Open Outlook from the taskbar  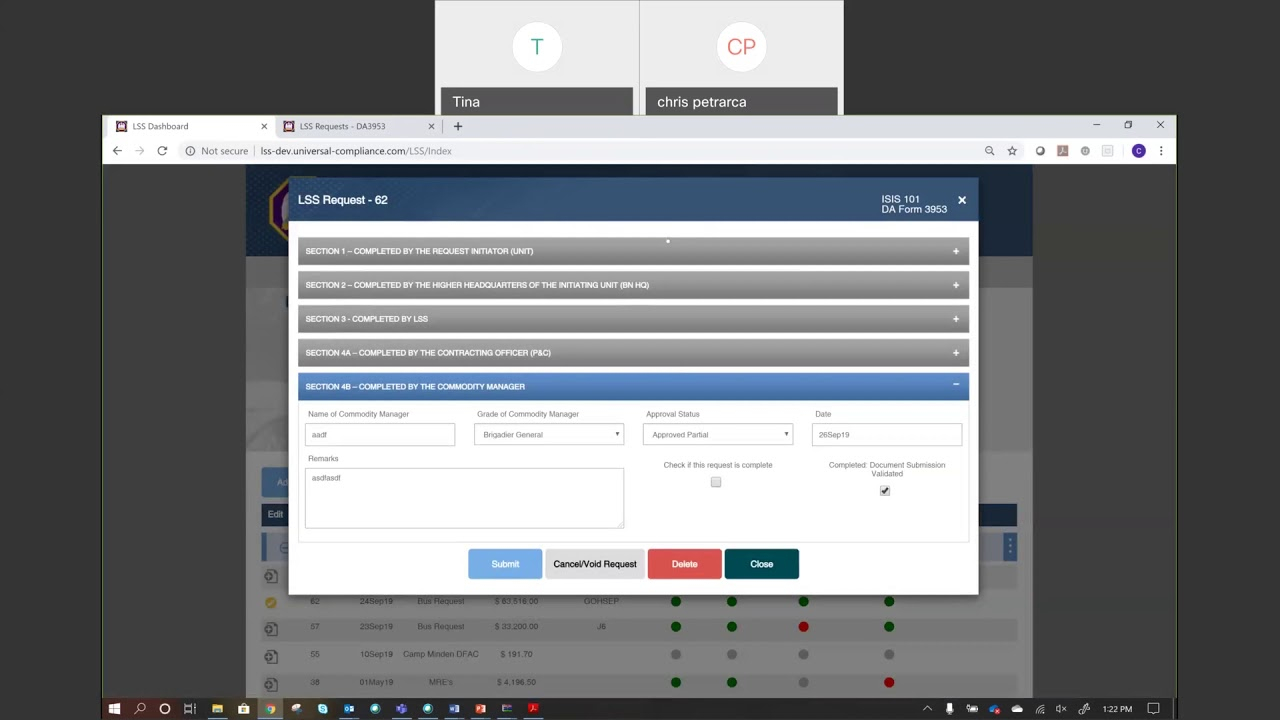tap(349, 709)
